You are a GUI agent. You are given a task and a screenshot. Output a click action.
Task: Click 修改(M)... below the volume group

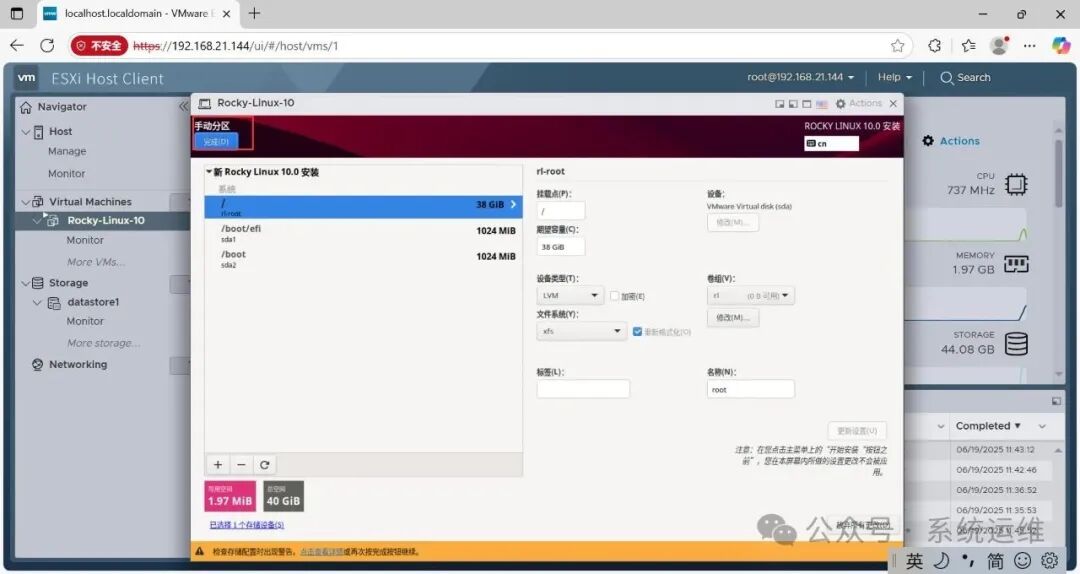pyautogui.click(x=733, y=318)
